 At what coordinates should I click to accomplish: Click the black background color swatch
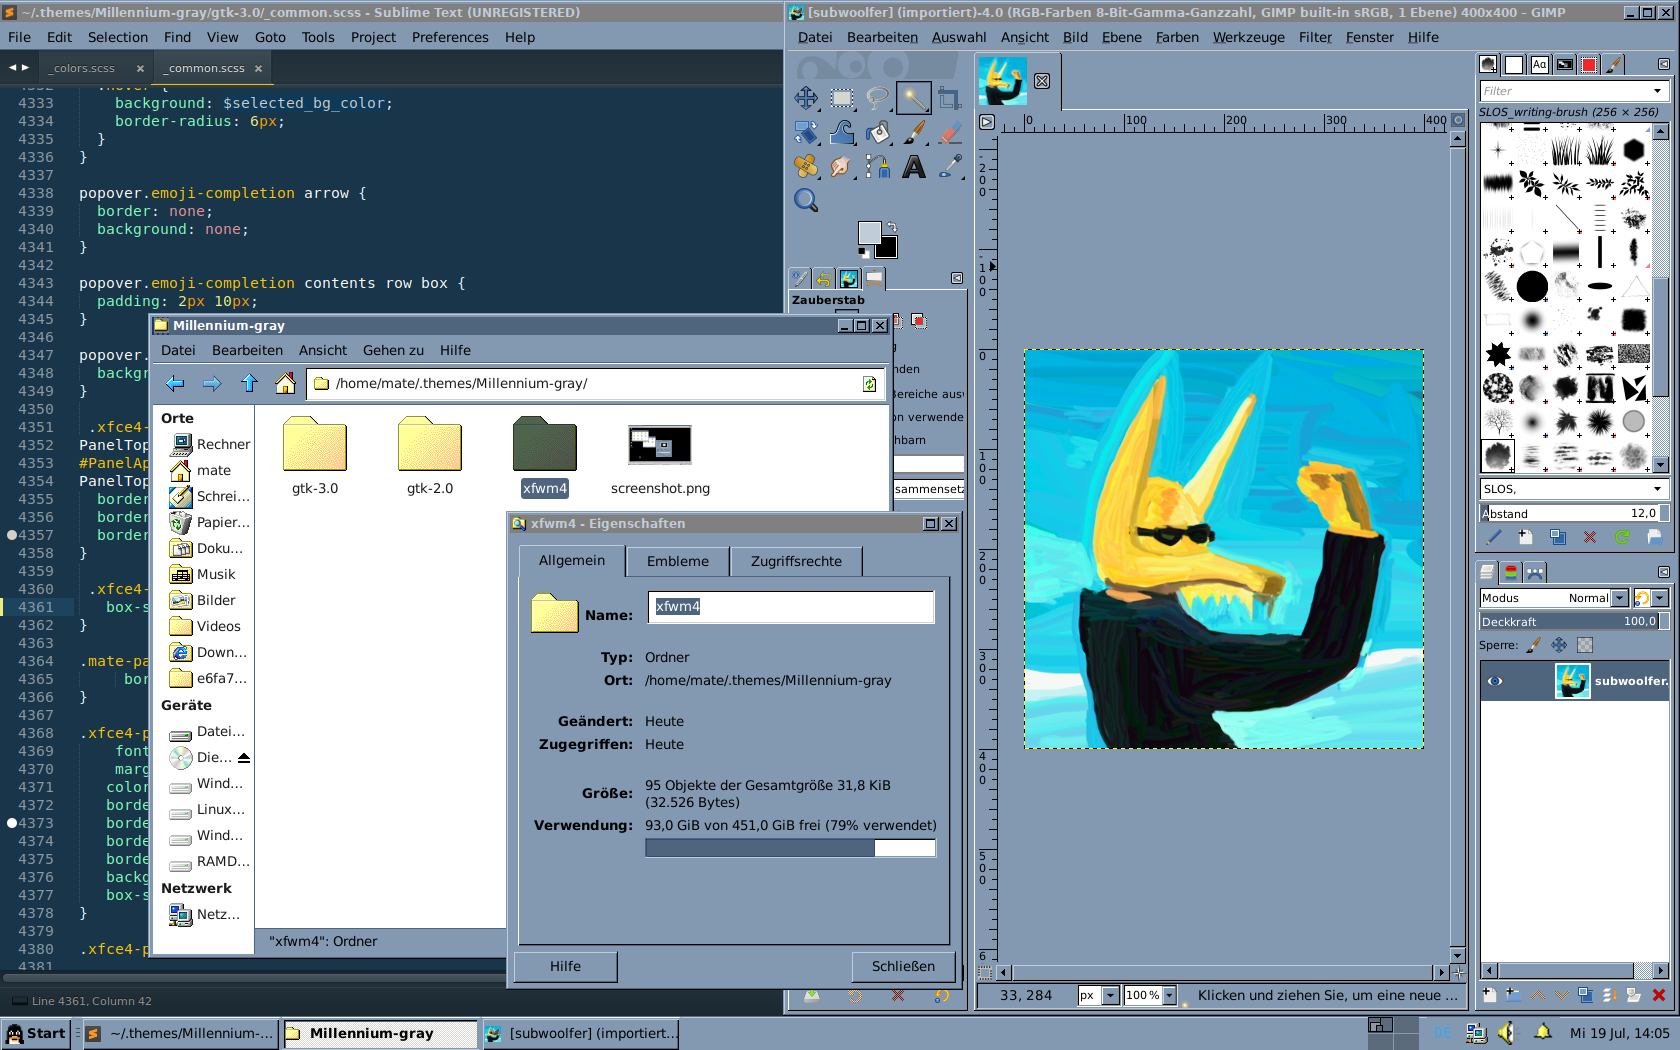(888, 248)
